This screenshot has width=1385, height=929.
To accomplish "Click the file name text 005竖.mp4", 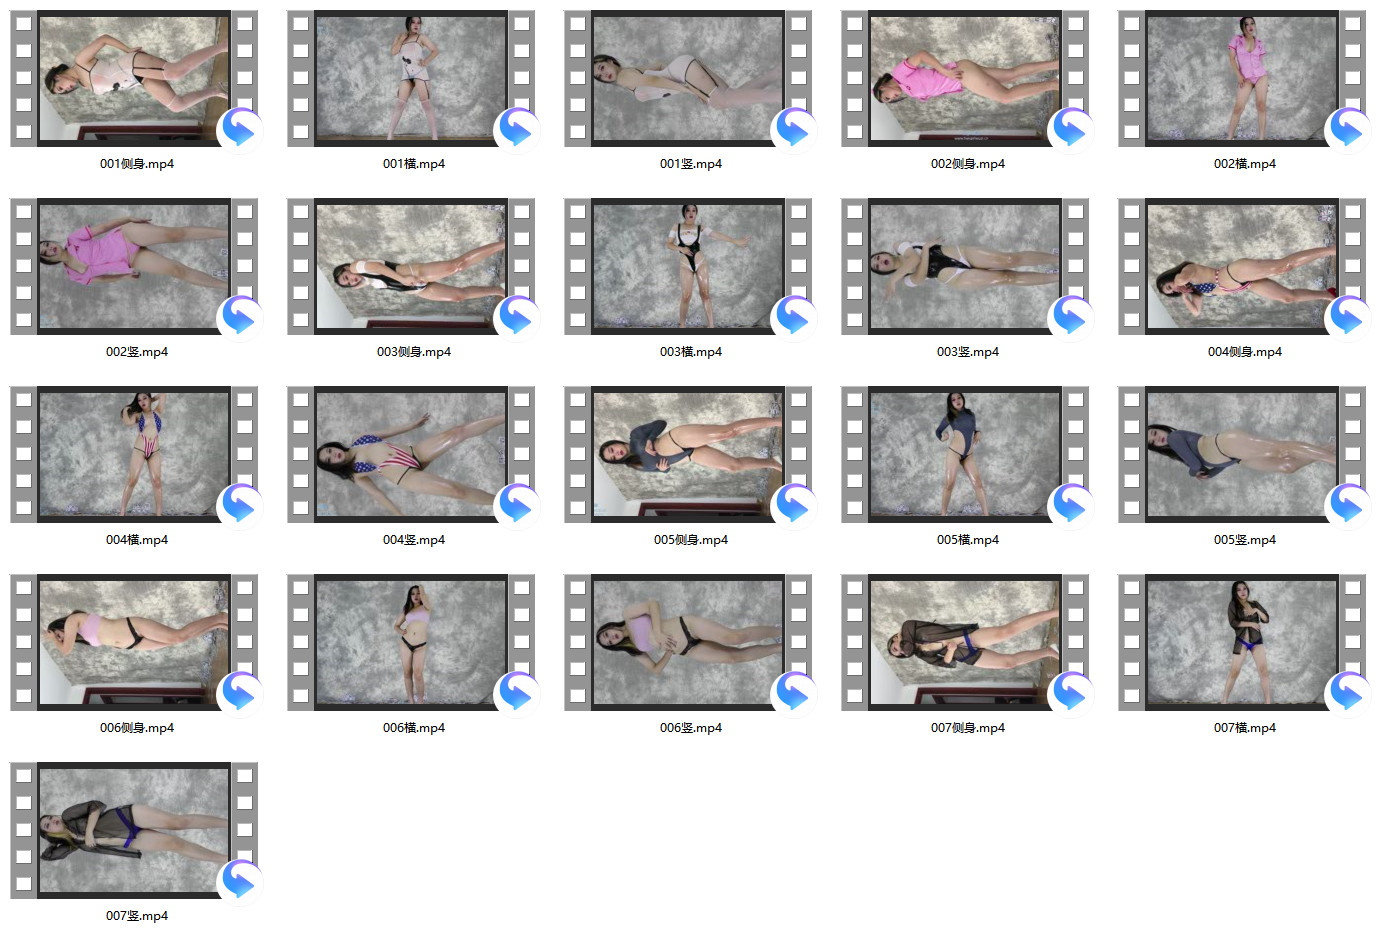I will pos(1245,540).
